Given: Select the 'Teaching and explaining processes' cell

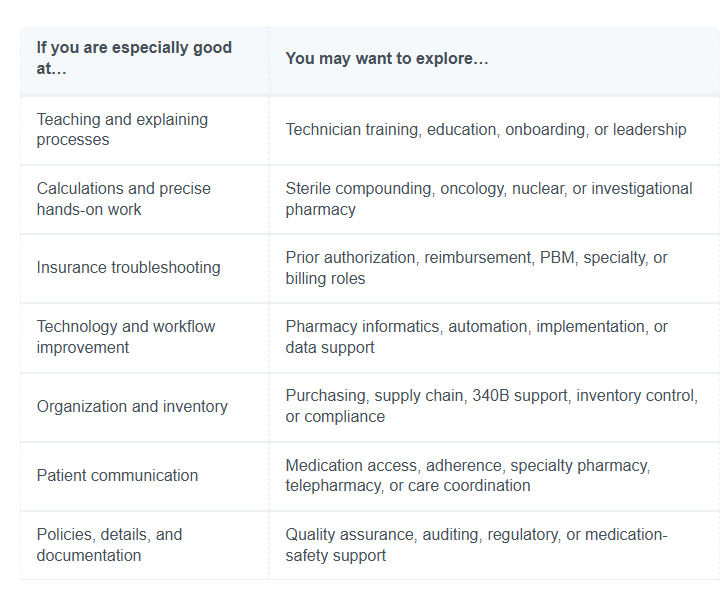Looking at the screenshot, I should point(144,130).
